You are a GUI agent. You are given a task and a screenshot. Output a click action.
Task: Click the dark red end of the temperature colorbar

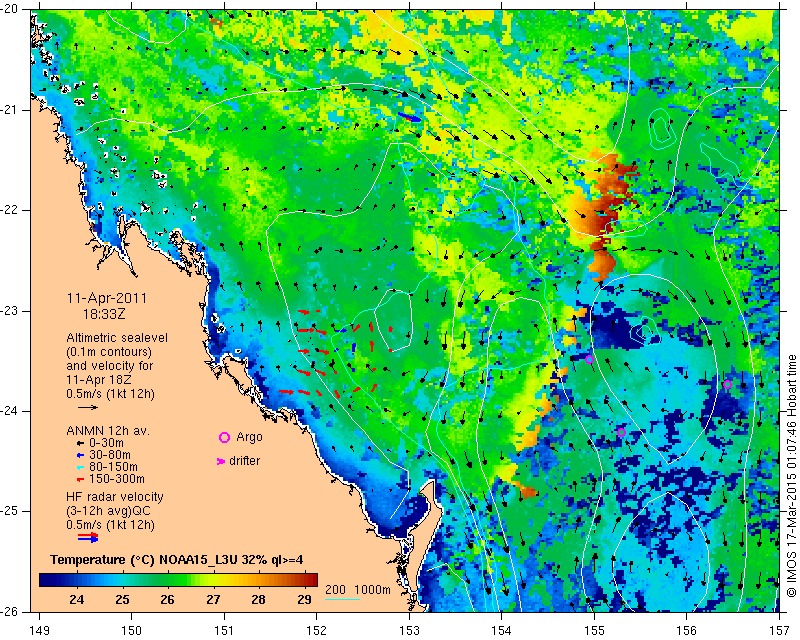[x=311, y=580]
